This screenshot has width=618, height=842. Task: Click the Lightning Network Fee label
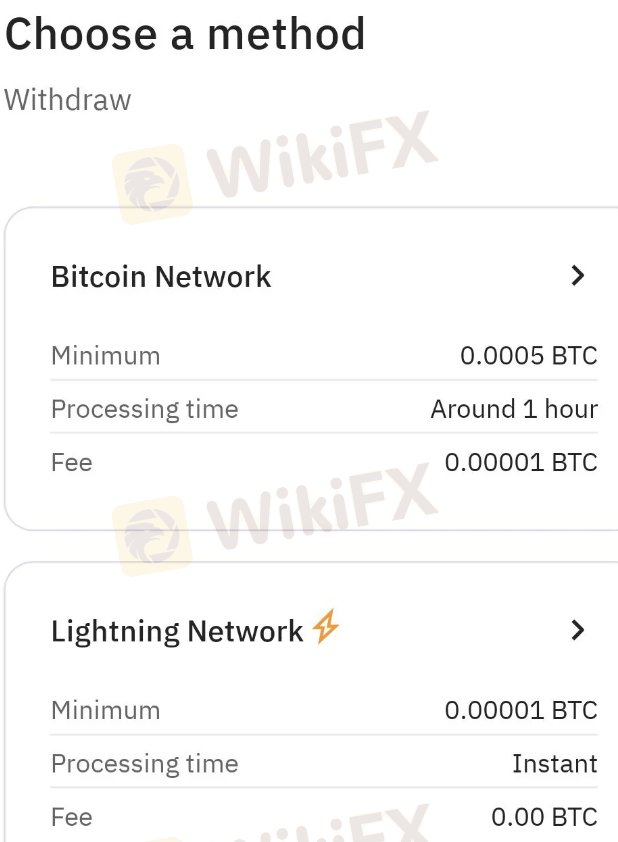click(x=71, y=817)
